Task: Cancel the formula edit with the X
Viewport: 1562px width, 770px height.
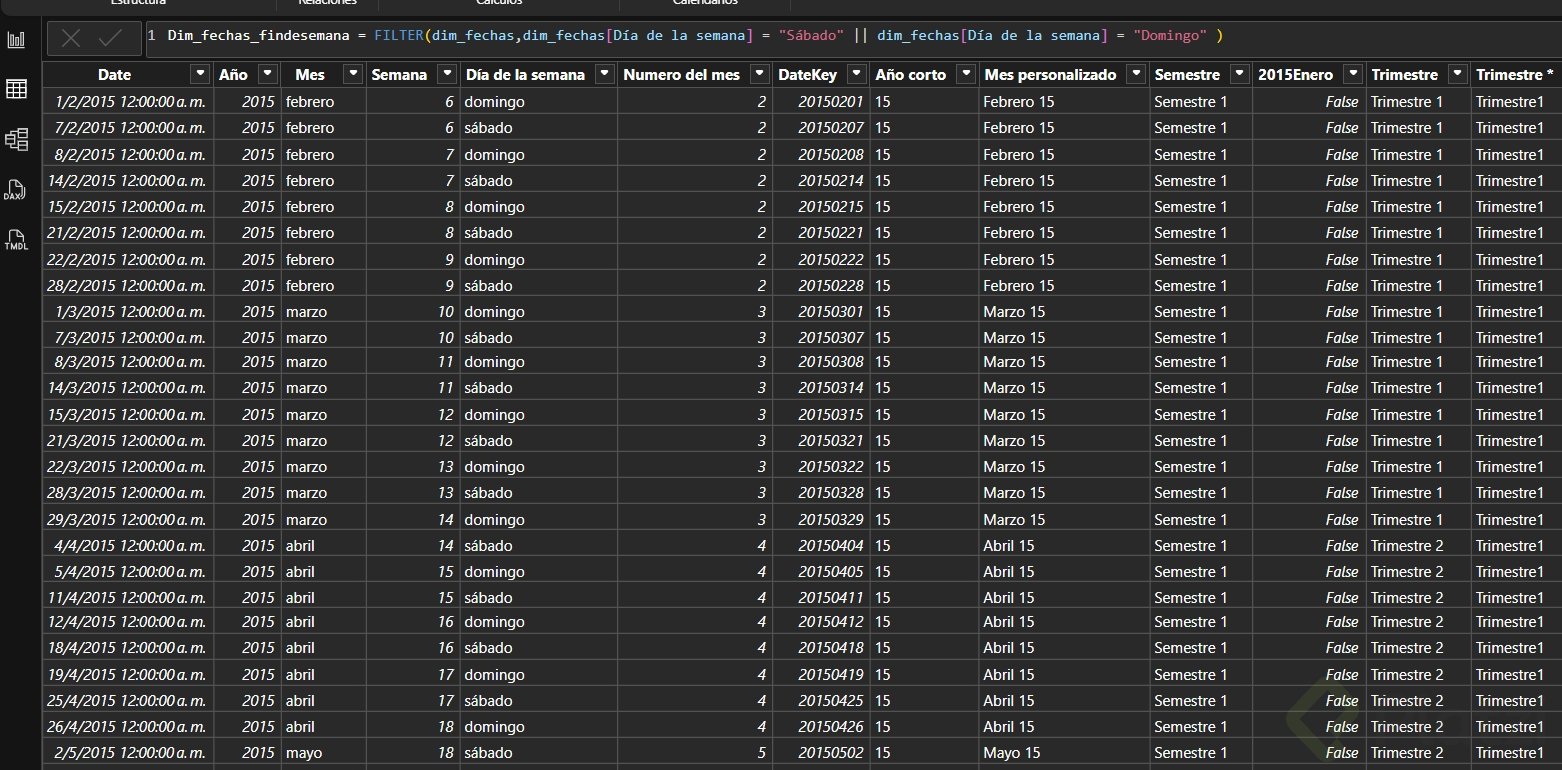Action: point(71,38)
